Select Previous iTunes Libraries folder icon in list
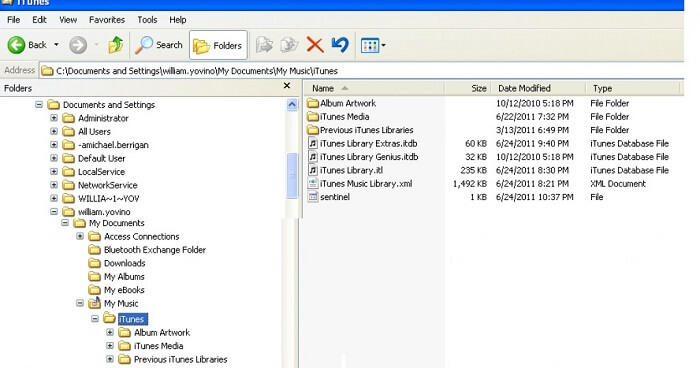The width and height of the screenshot is (700, 368). pyautogui.click(x=313, y=130)
